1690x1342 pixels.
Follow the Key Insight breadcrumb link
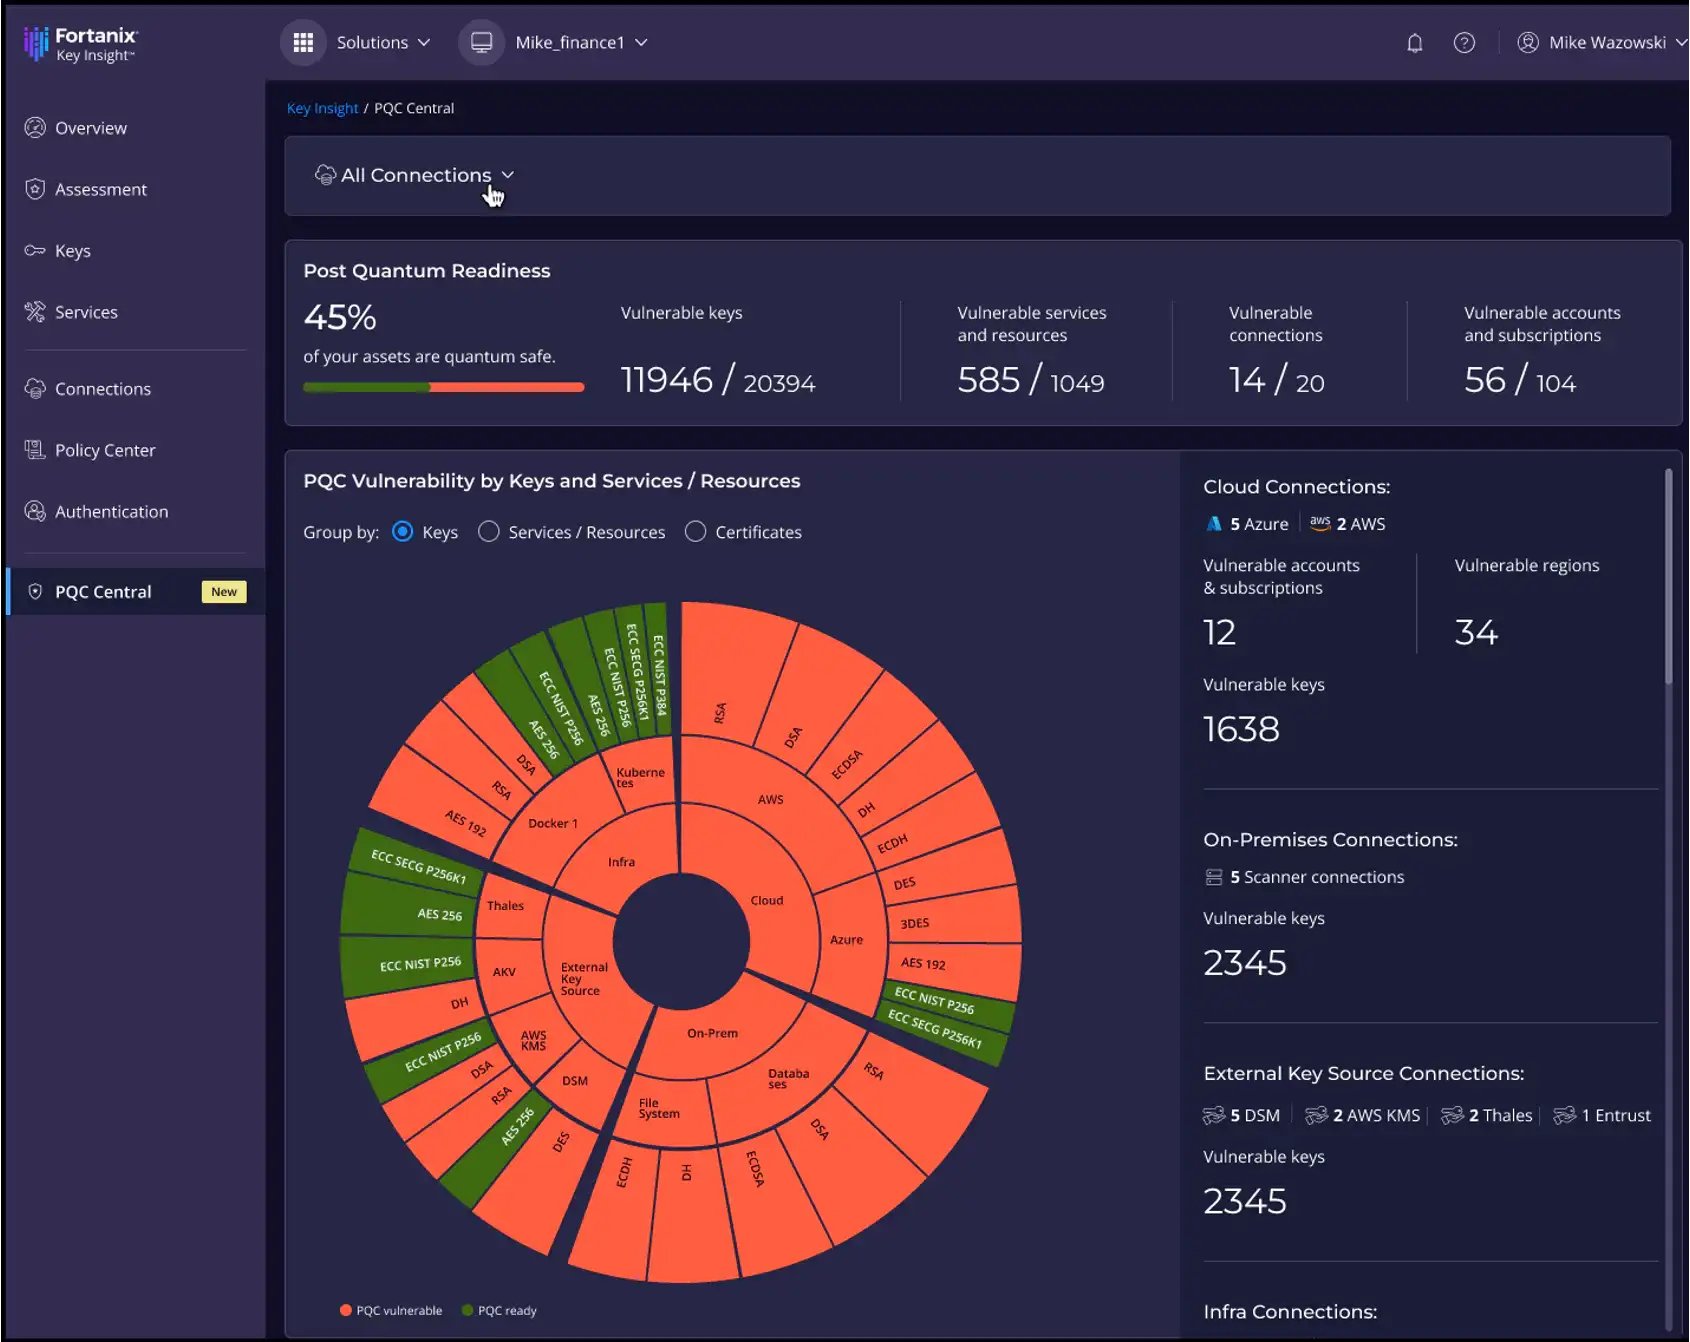click(322, 108)
